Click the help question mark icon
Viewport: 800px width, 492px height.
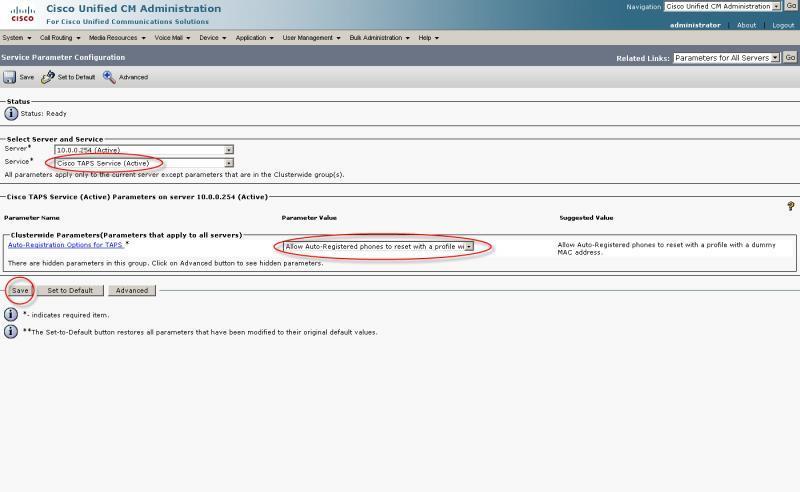pos(790,206)
